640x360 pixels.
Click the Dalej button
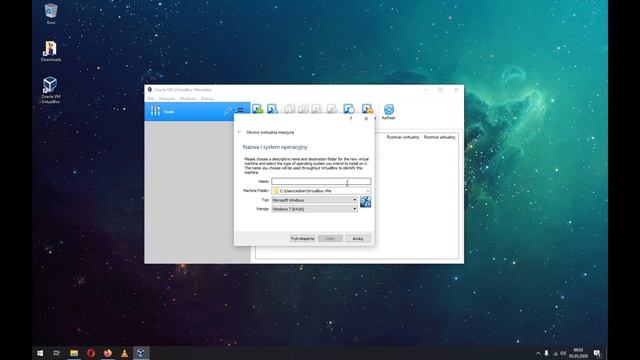[330, 238]
